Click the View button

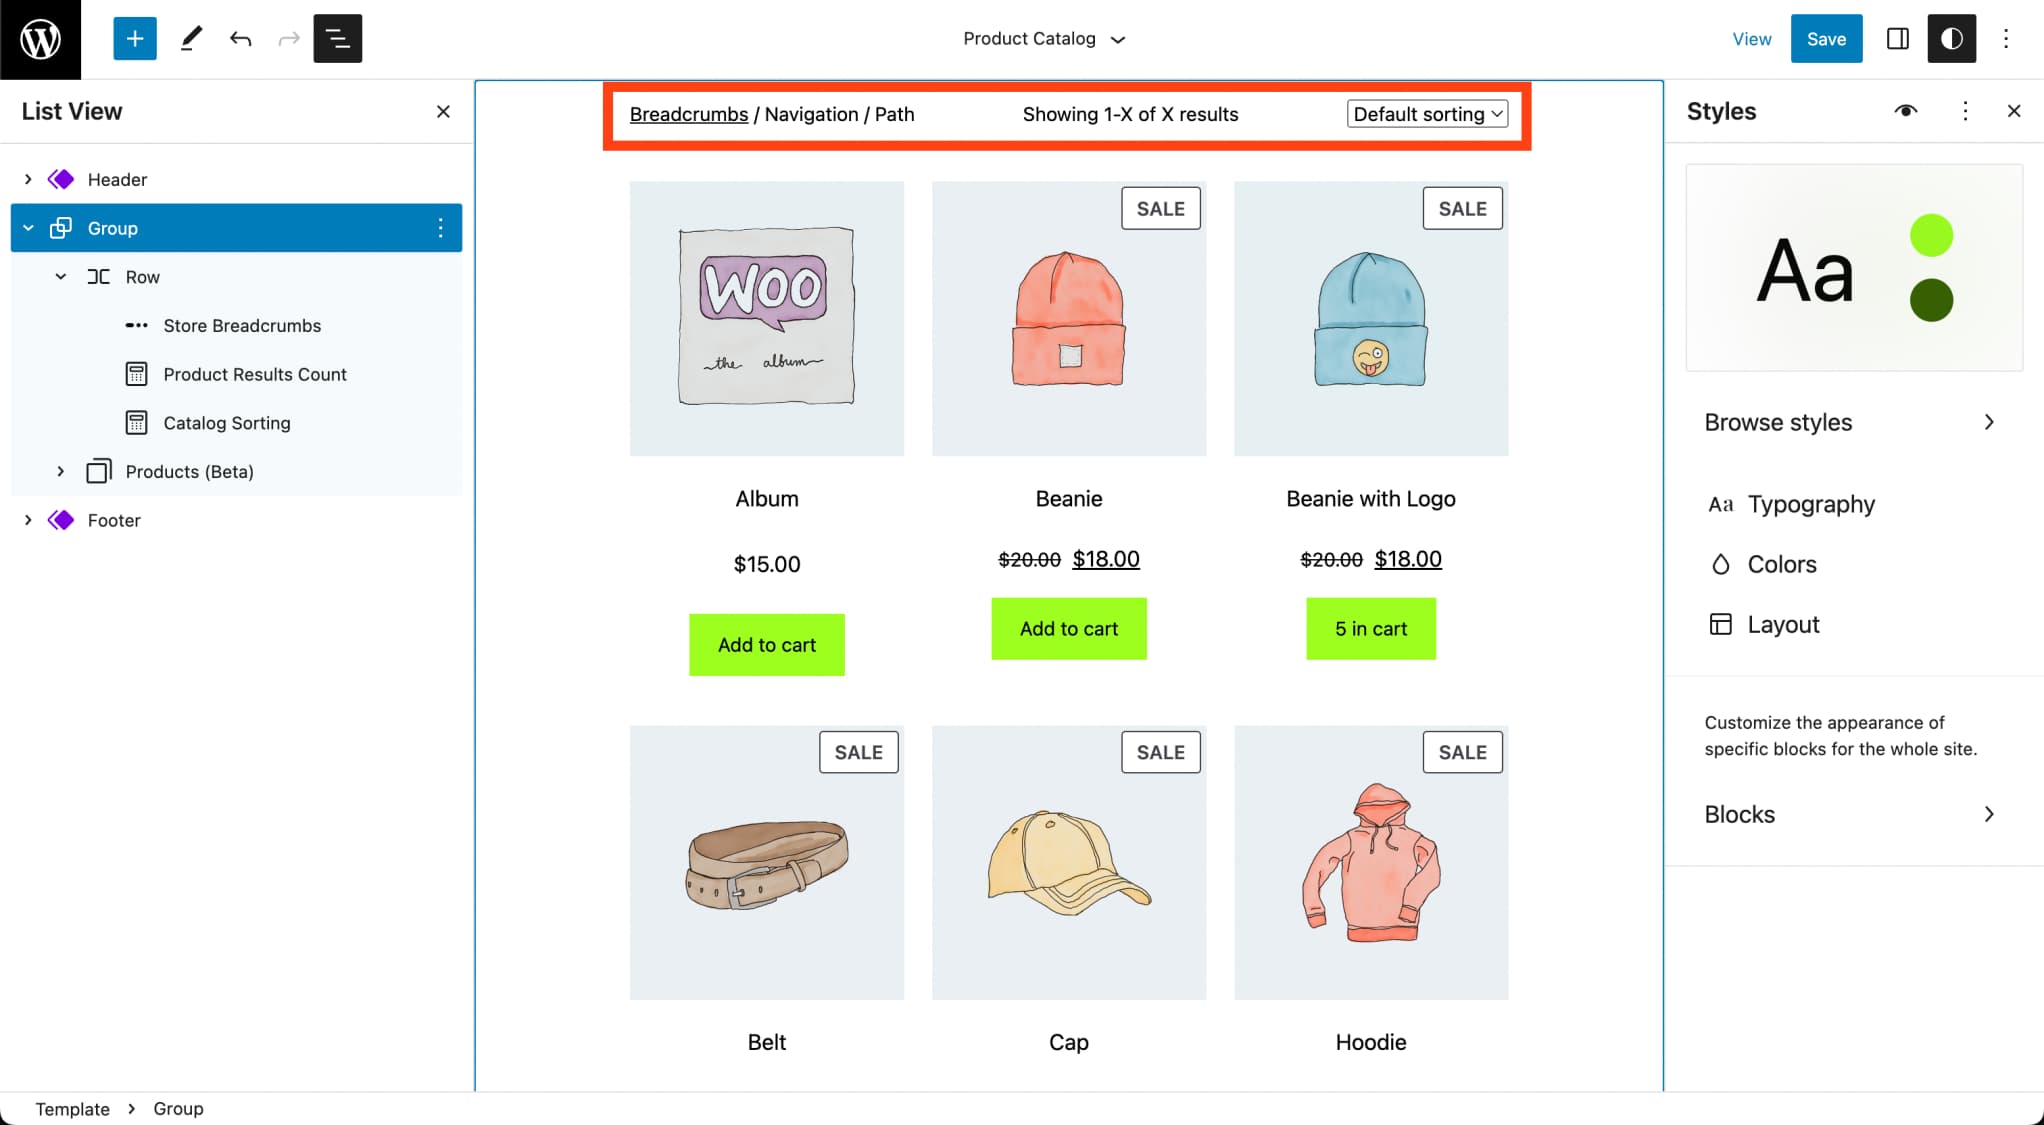[x=1752, y=37]
